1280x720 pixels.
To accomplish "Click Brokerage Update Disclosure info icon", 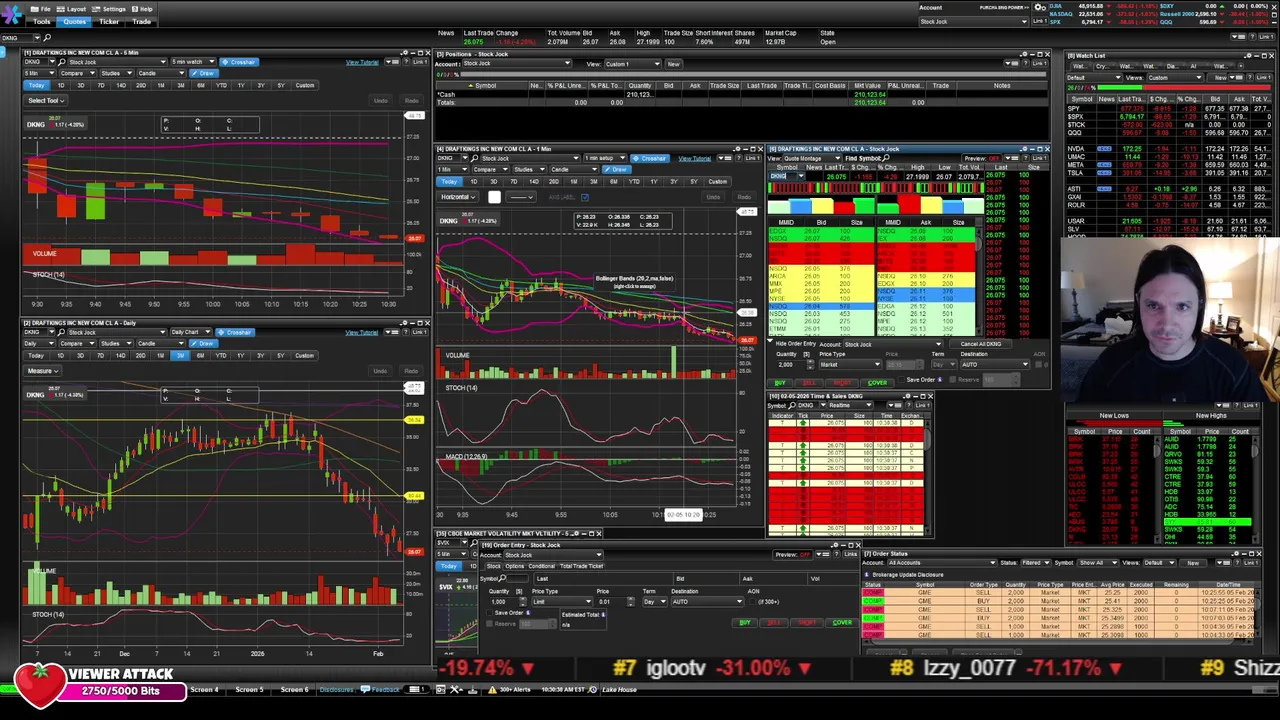I will click(867, 575).
